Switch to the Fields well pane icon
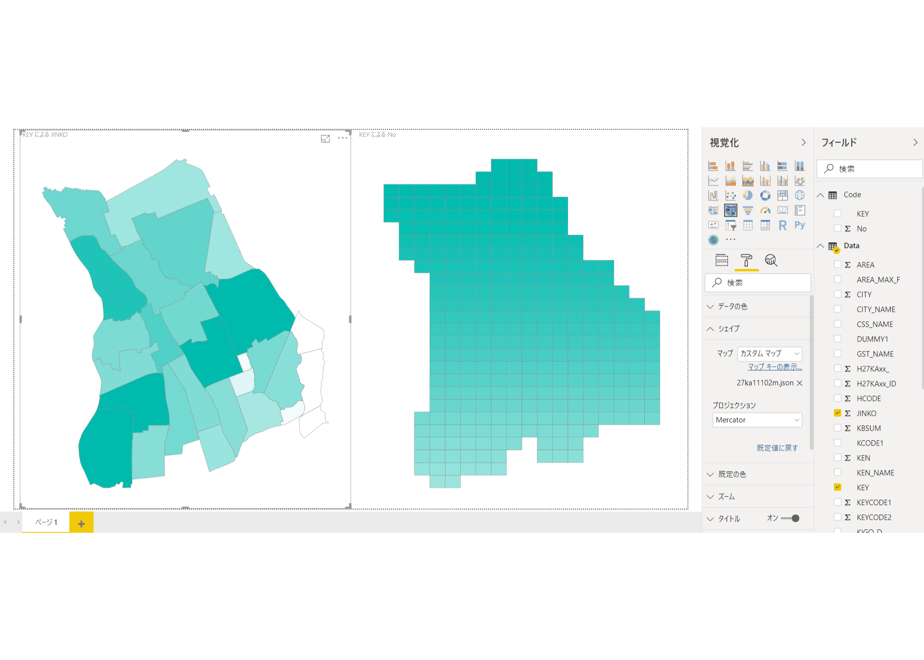The width and height of the screenshot is (924, 660). click(x=721, y=260)
